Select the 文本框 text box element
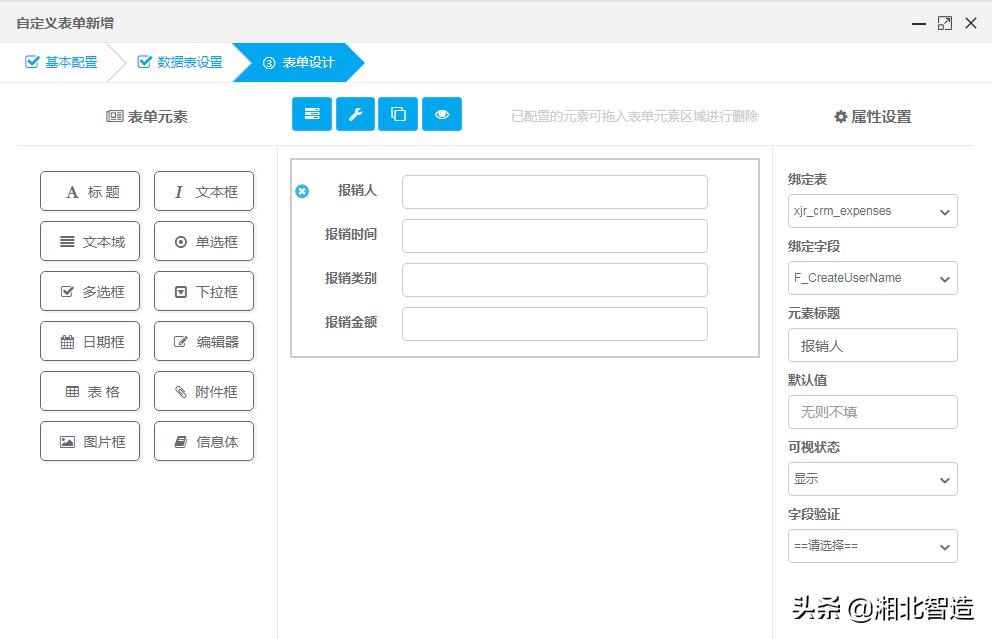Screen dimensions: 992x639 tap(204, 191)
